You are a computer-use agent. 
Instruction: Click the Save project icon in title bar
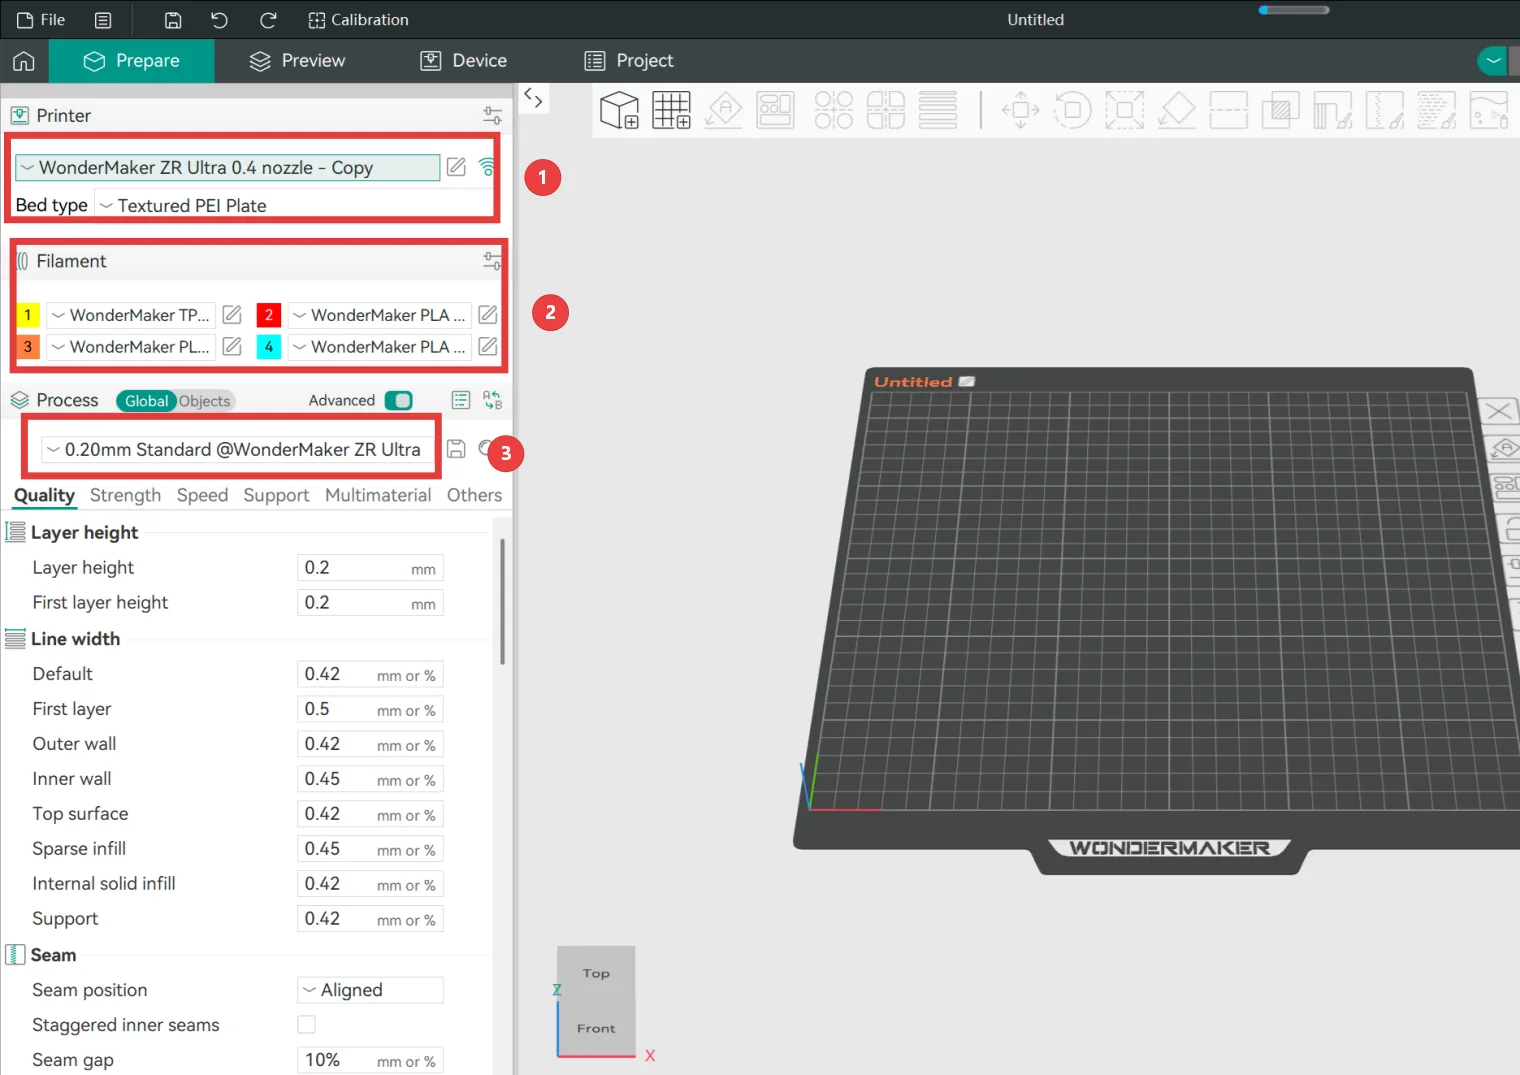pyautogui.click(x=173, y=20)
